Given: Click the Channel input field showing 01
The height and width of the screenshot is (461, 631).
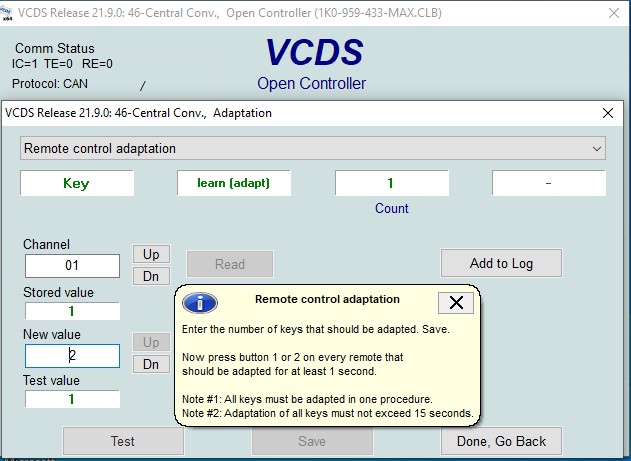Looking at the screenshot, I should coord(72,265).
